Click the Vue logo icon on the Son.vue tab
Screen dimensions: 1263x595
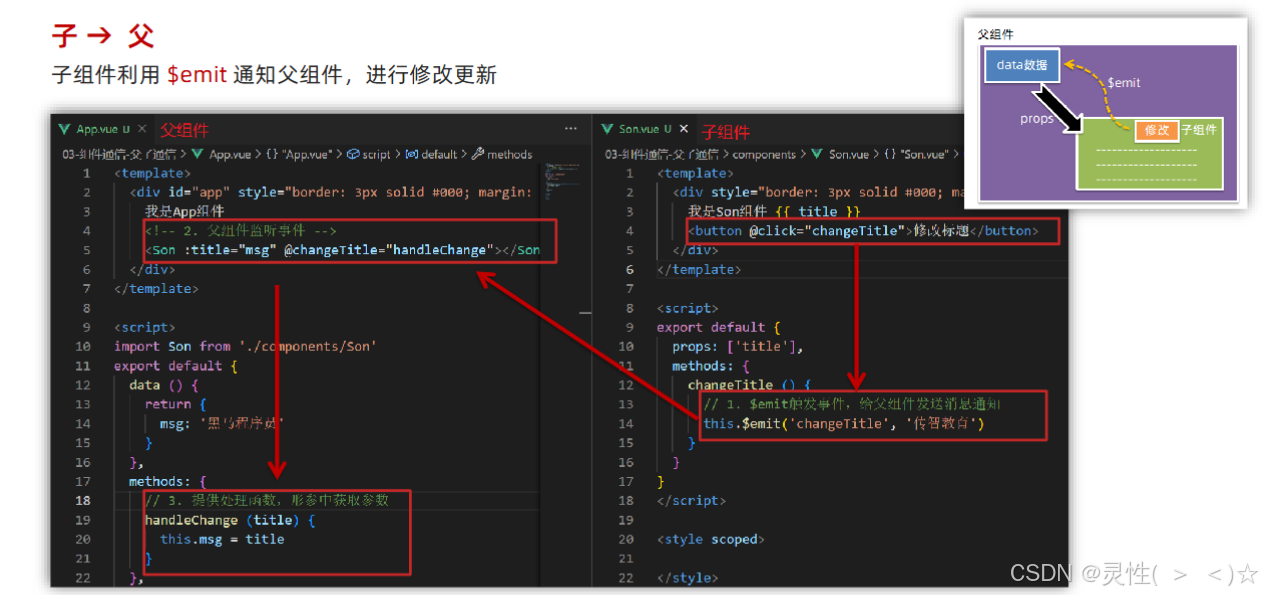pyautogui.click(x=607, y=130)
